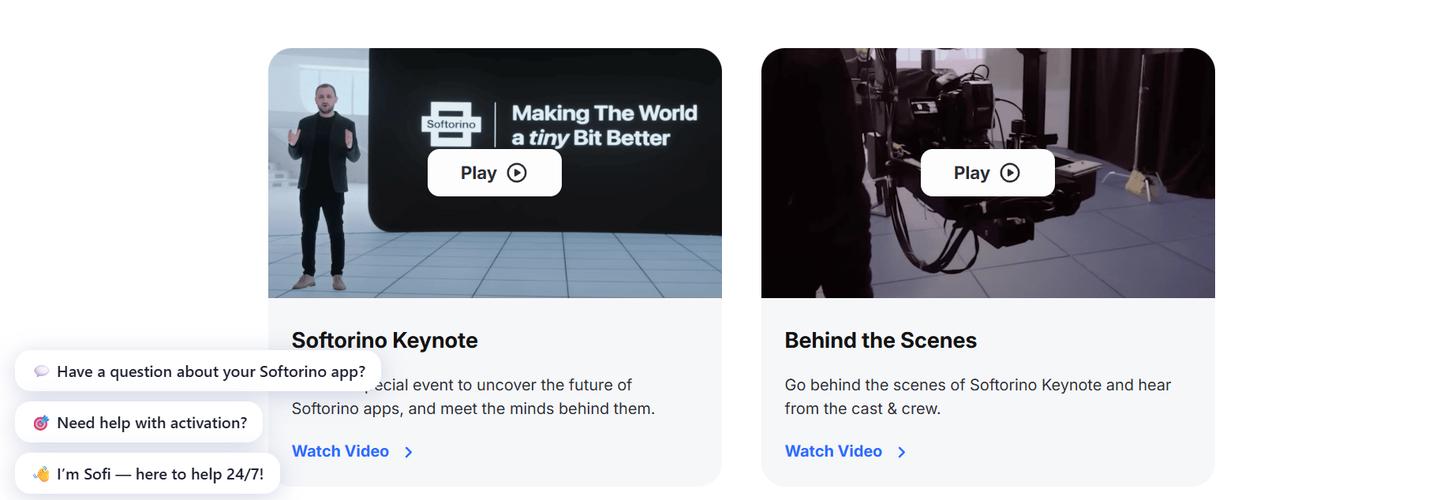Click the play circle icon on Softorino Keynote video
Screen dimensions: 1440x500
tap(516, 173)
